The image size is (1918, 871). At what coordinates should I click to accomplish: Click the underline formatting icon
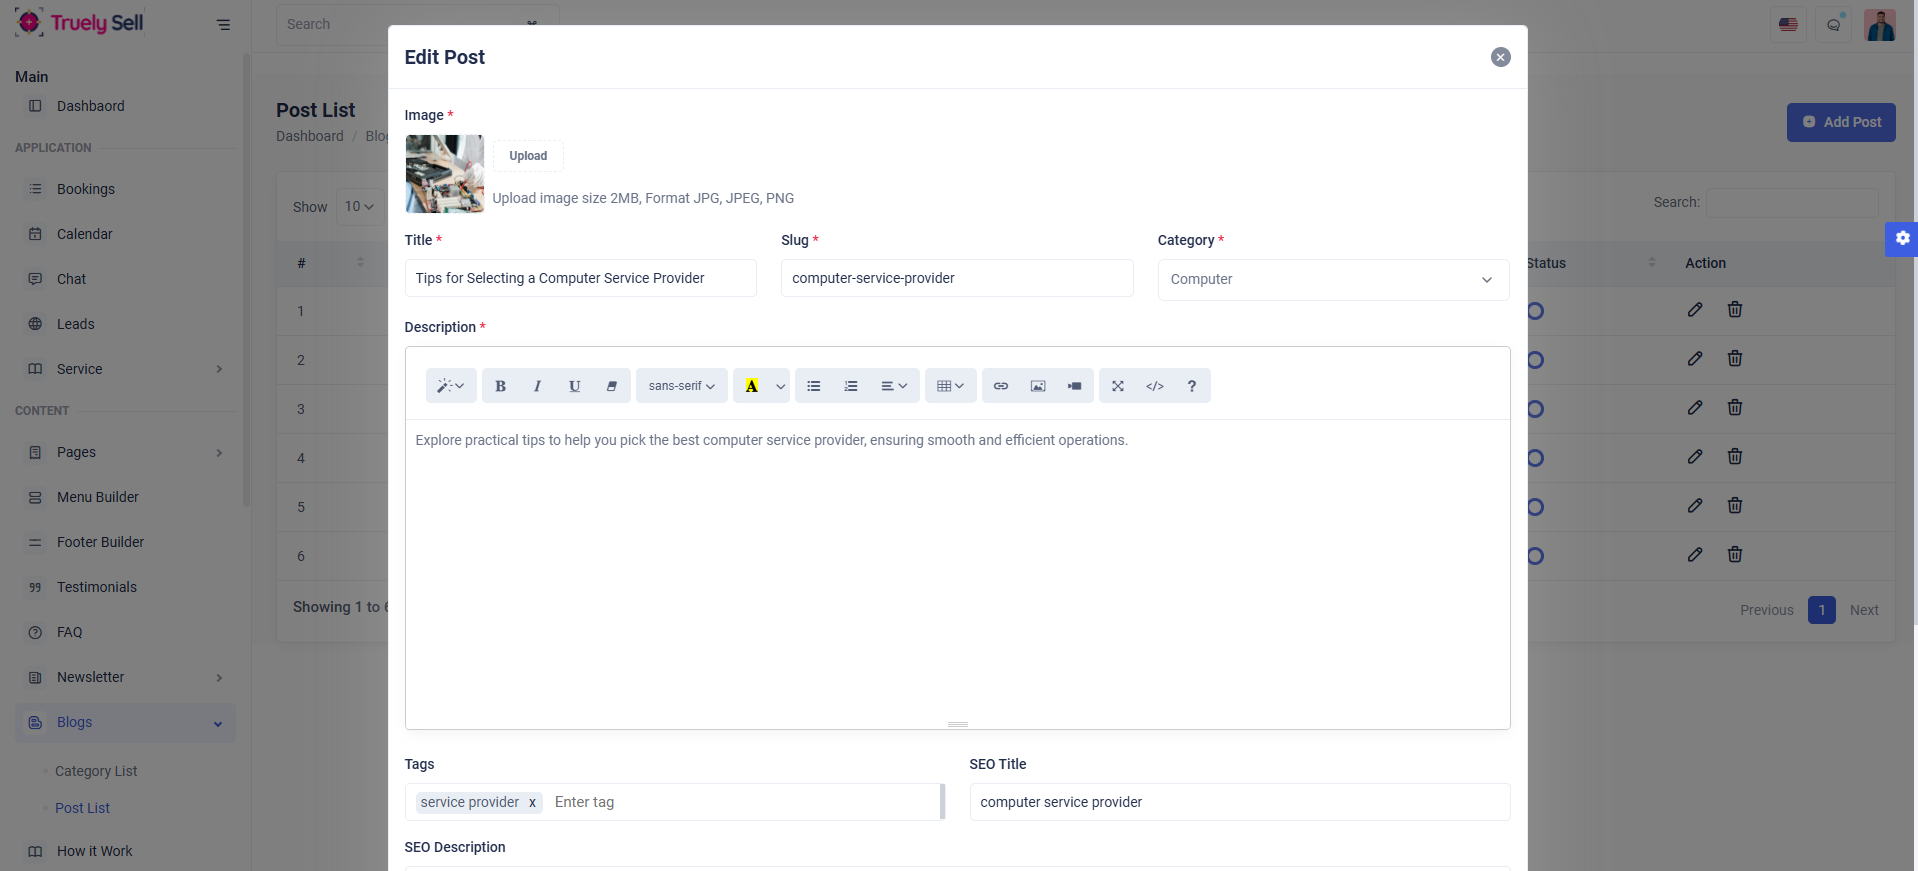click(574, 386)
